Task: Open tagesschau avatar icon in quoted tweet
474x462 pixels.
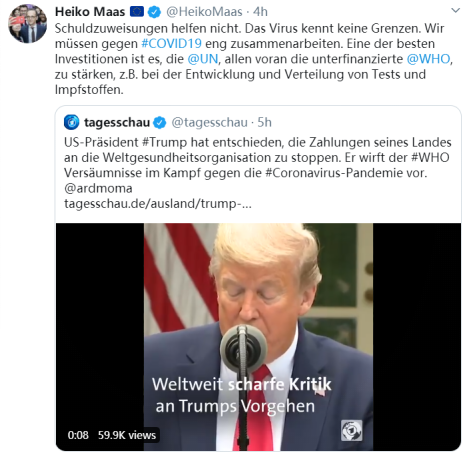Action: pyautogui.click(x=71, y=122)
